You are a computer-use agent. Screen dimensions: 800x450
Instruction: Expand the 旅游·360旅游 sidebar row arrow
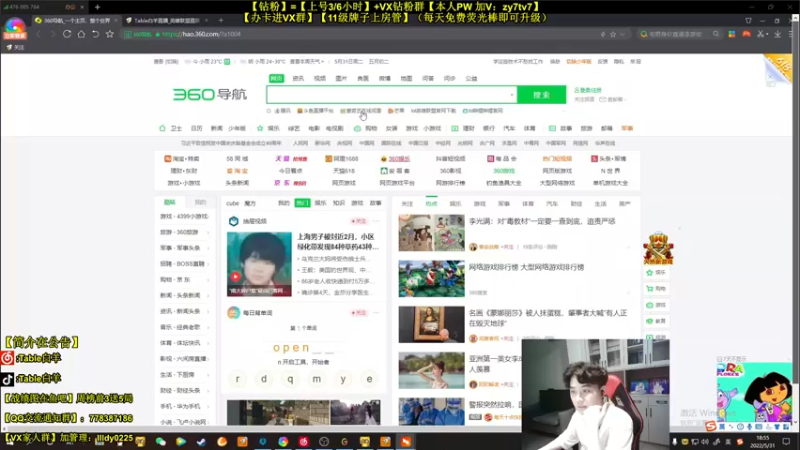click(x=208, y=233)
